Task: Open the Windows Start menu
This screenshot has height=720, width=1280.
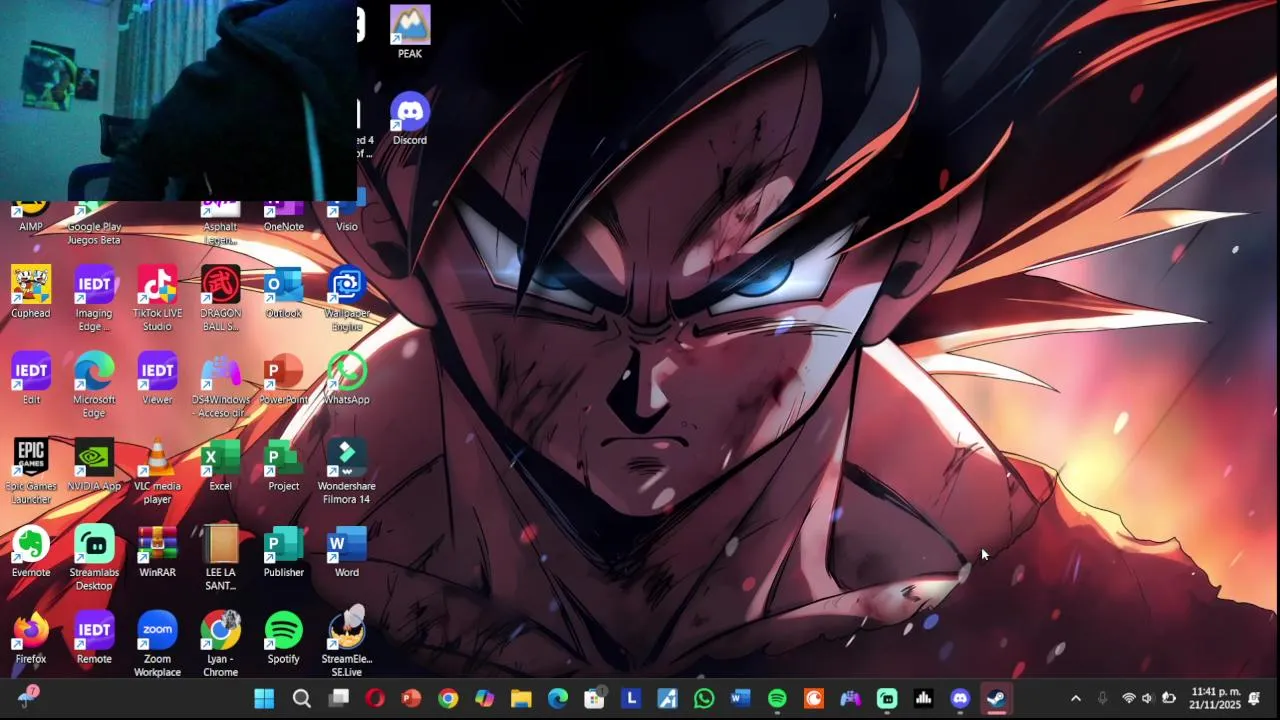Action: [264, 698]
